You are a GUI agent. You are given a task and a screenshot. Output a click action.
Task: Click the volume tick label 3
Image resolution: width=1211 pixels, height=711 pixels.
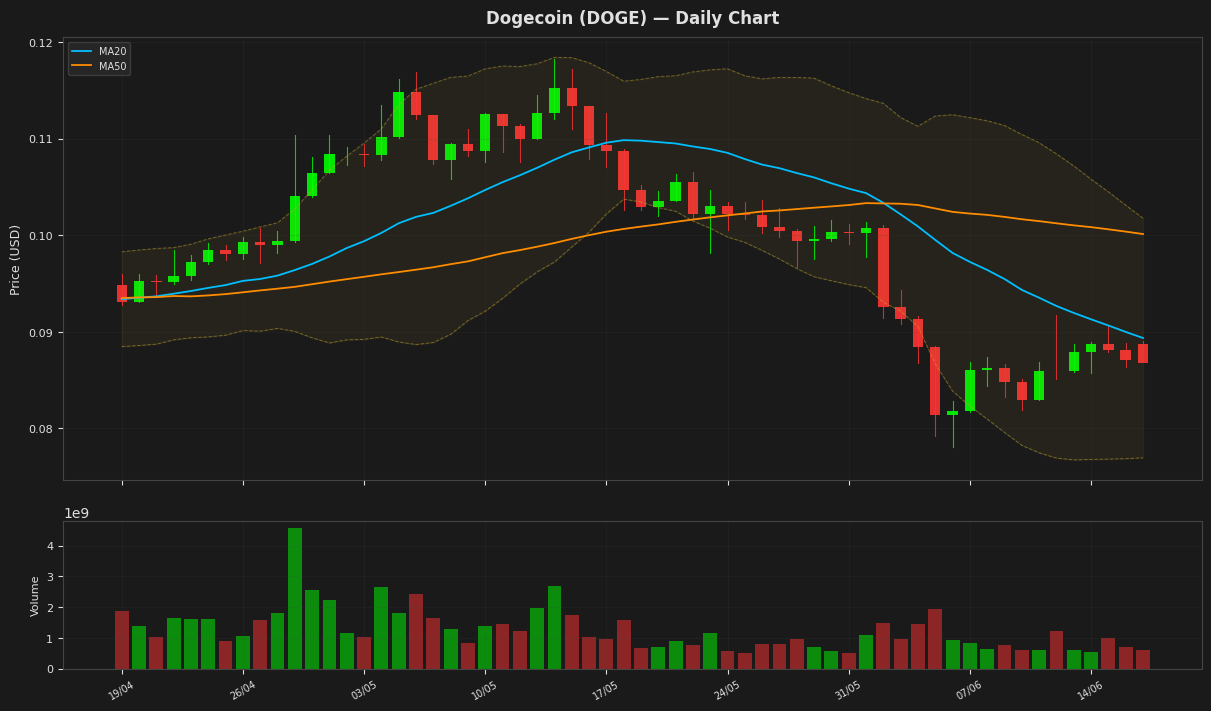[50, 577]
